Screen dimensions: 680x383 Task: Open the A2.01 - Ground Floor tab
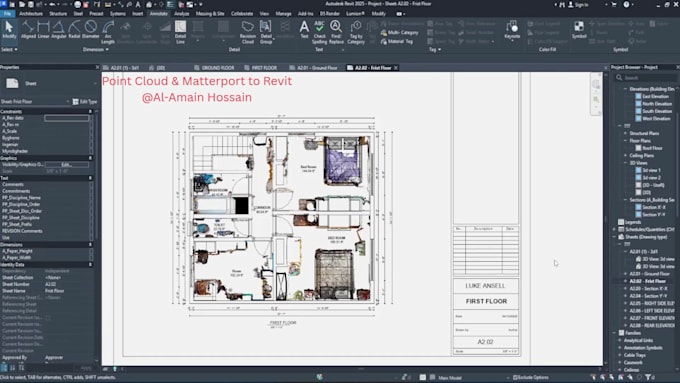click(x=313, y=68)
